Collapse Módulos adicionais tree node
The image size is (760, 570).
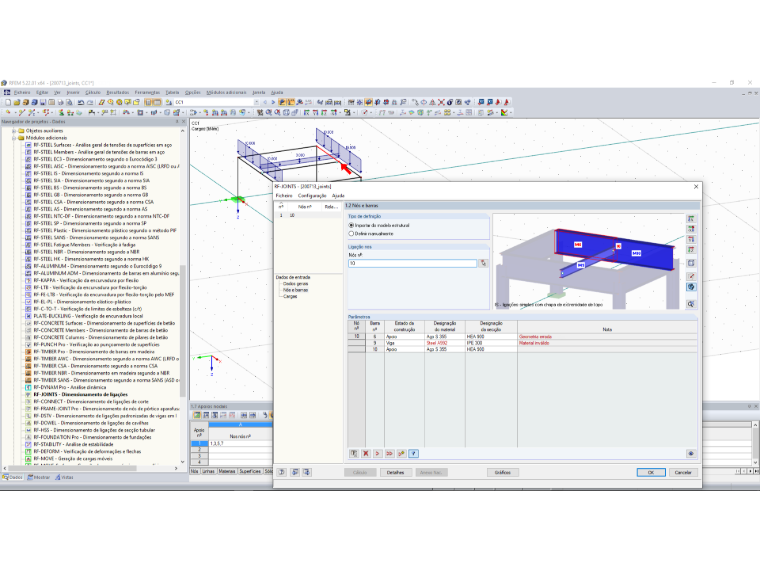(x=14, y=138)
